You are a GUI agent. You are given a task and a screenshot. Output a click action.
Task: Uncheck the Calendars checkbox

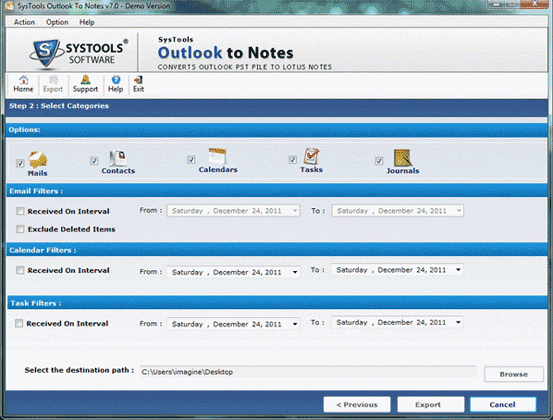tap(191, 160)
